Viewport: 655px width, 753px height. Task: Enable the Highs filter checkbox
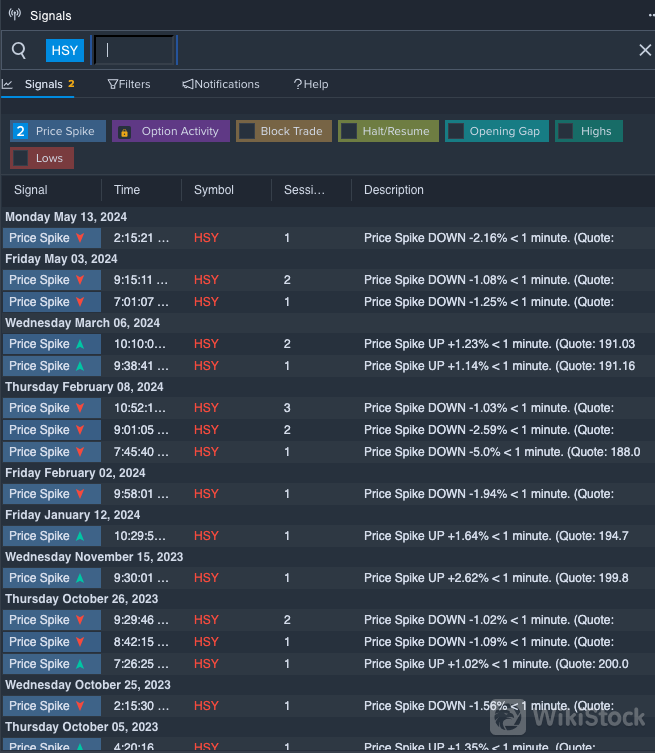click(566, 131)
